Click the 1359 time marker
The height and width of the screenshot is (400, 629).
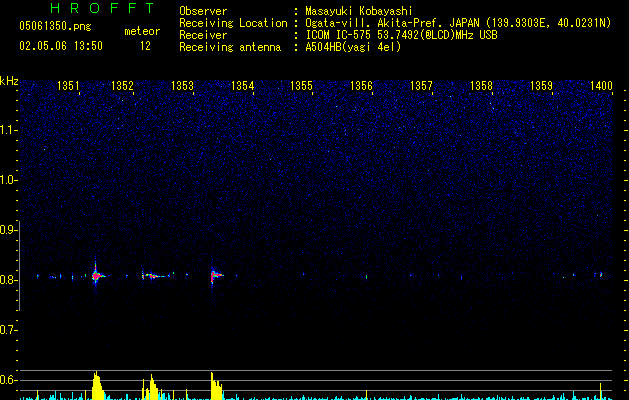[x=541, y=85]
